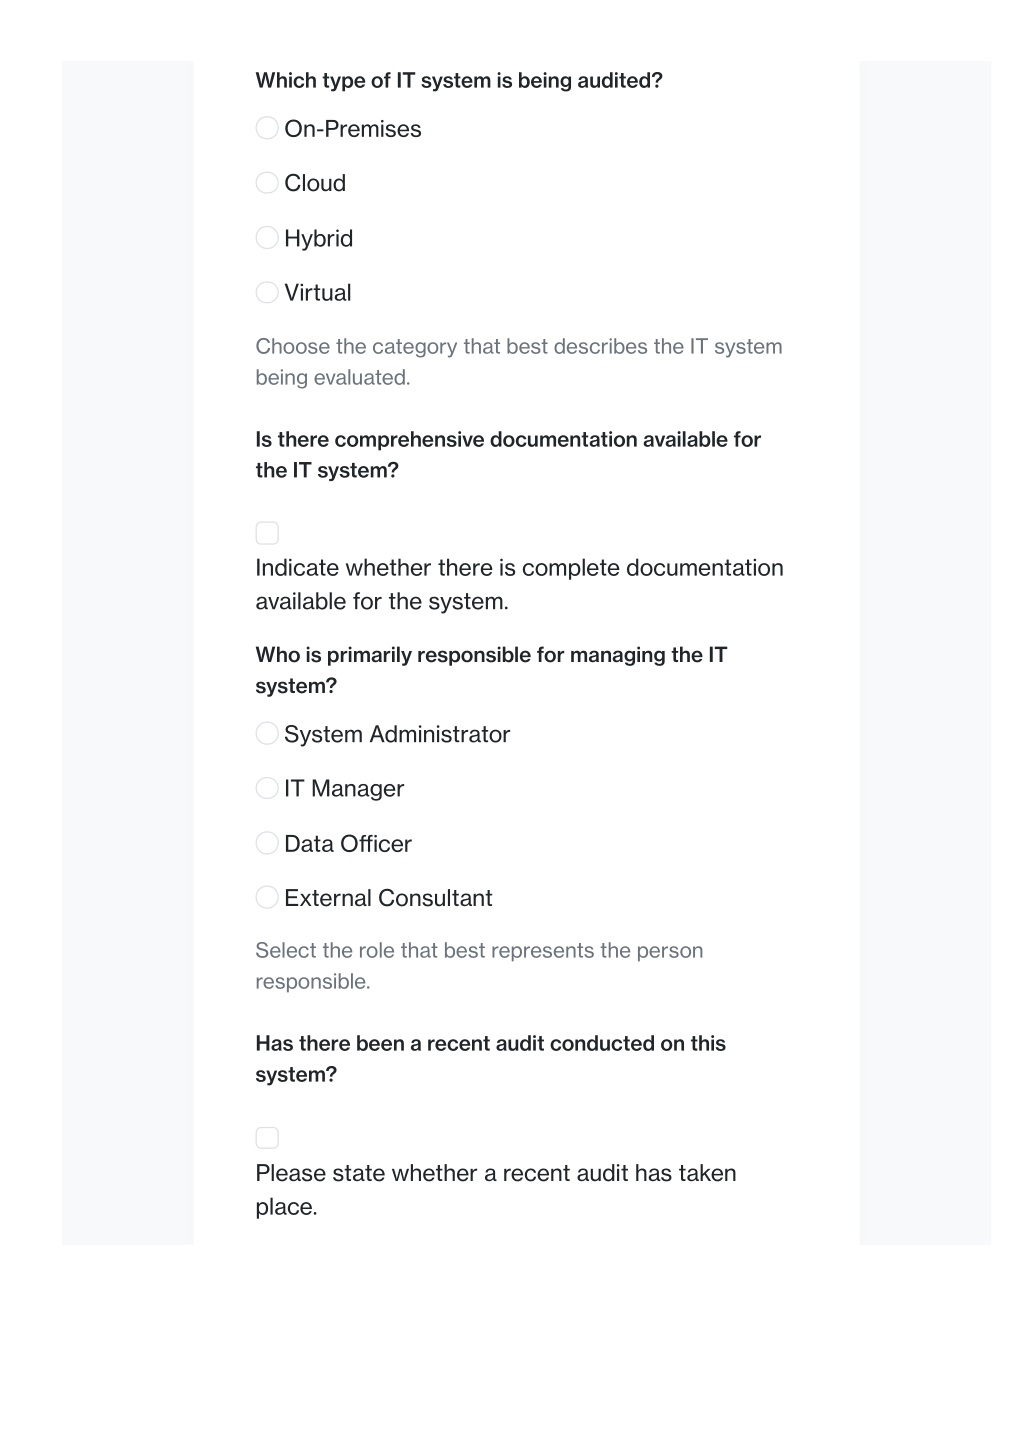Click the comprehensive documentation question heading
1024x1449 pixels.
click(508, 455)
